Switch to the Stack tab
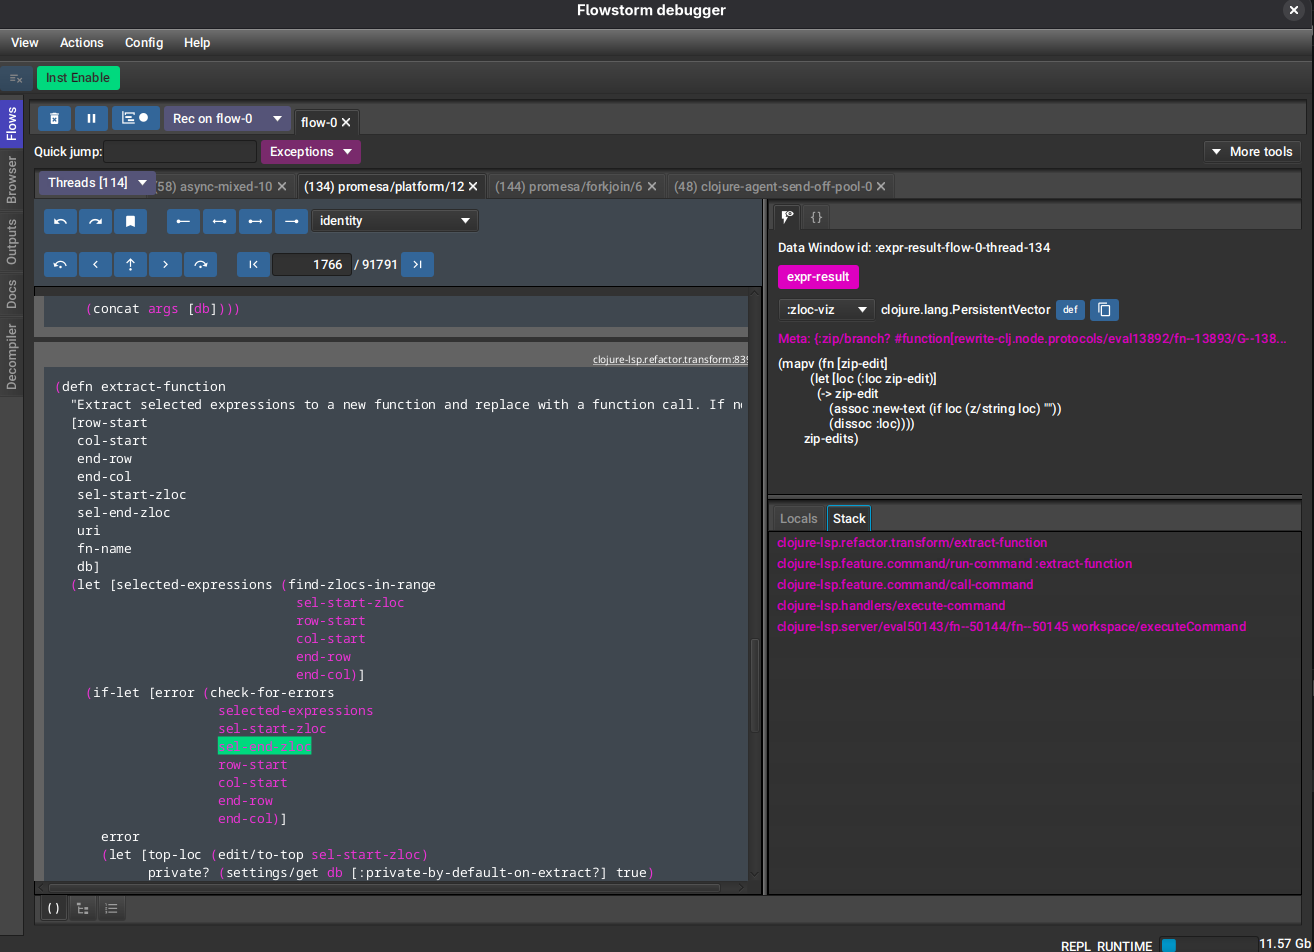 click(x=849, y=518)
